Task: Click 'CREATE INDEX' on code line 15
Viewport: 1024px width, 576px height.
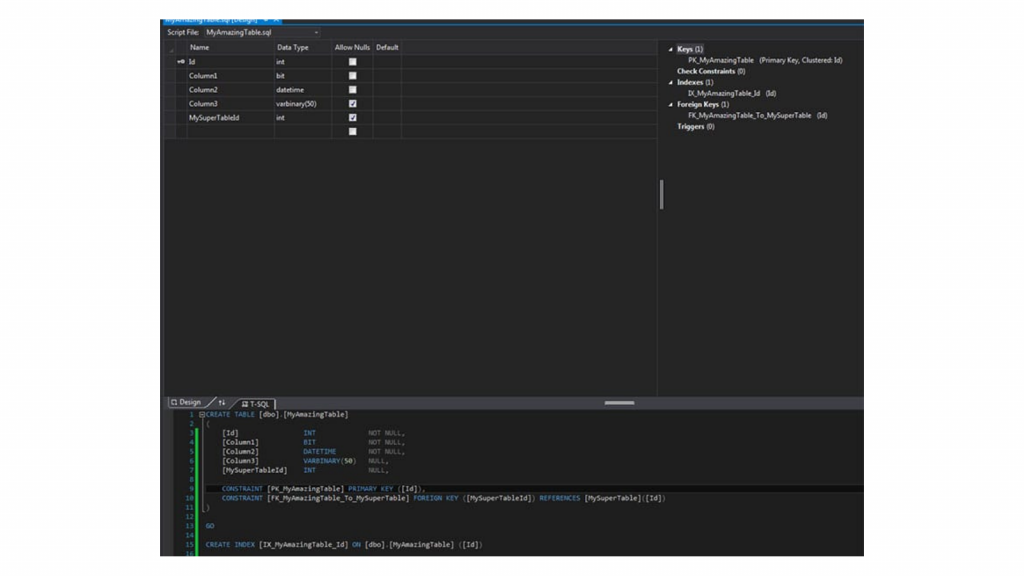Action: coord(230,545)
